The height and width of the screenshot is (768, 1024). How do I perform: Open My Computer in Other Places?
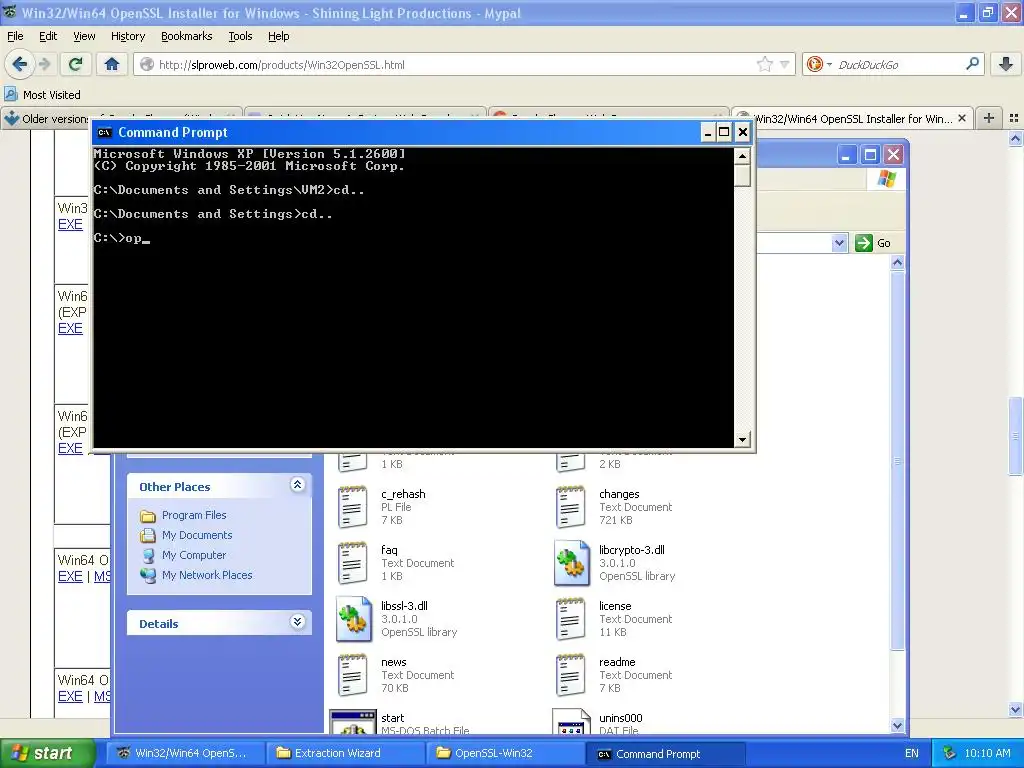pos(194,555)
